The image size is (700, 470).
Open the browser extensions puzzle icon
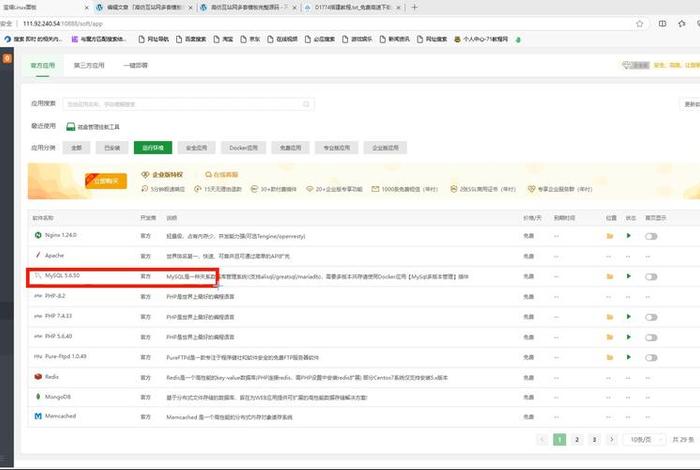(682, 24)
